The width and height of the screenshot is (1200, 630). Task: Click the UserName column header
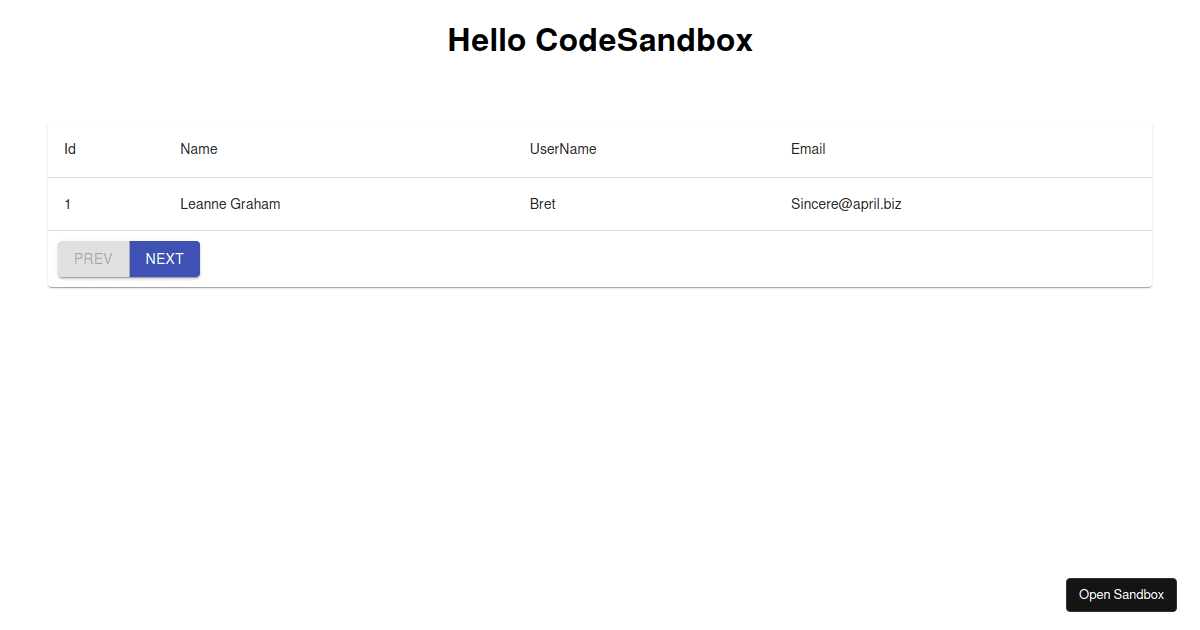tap(562, 148)
